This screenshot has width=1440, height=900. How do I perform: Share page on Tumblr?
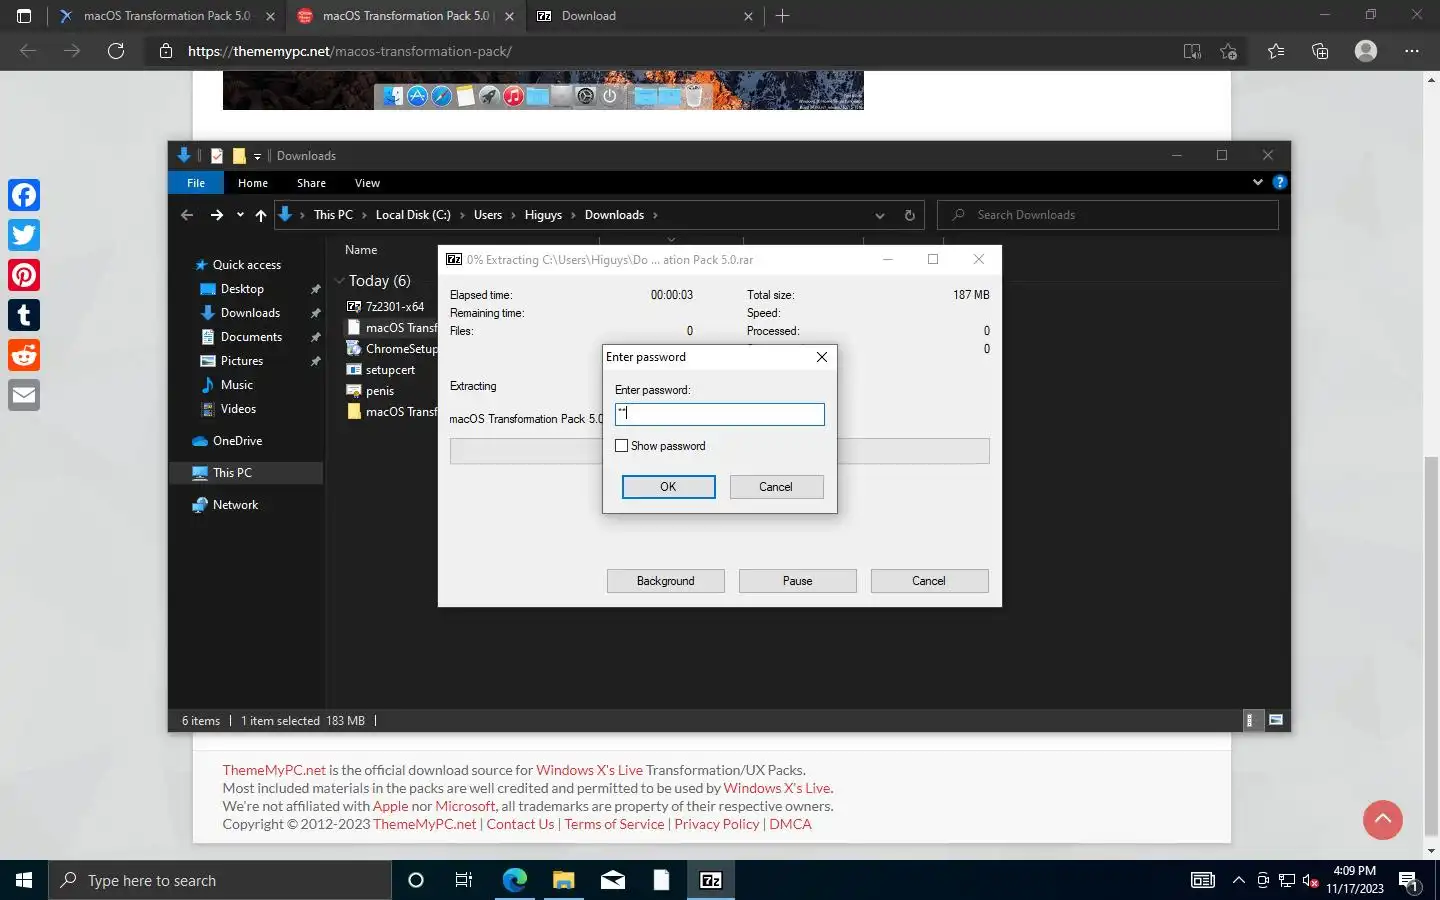point(24,315)
